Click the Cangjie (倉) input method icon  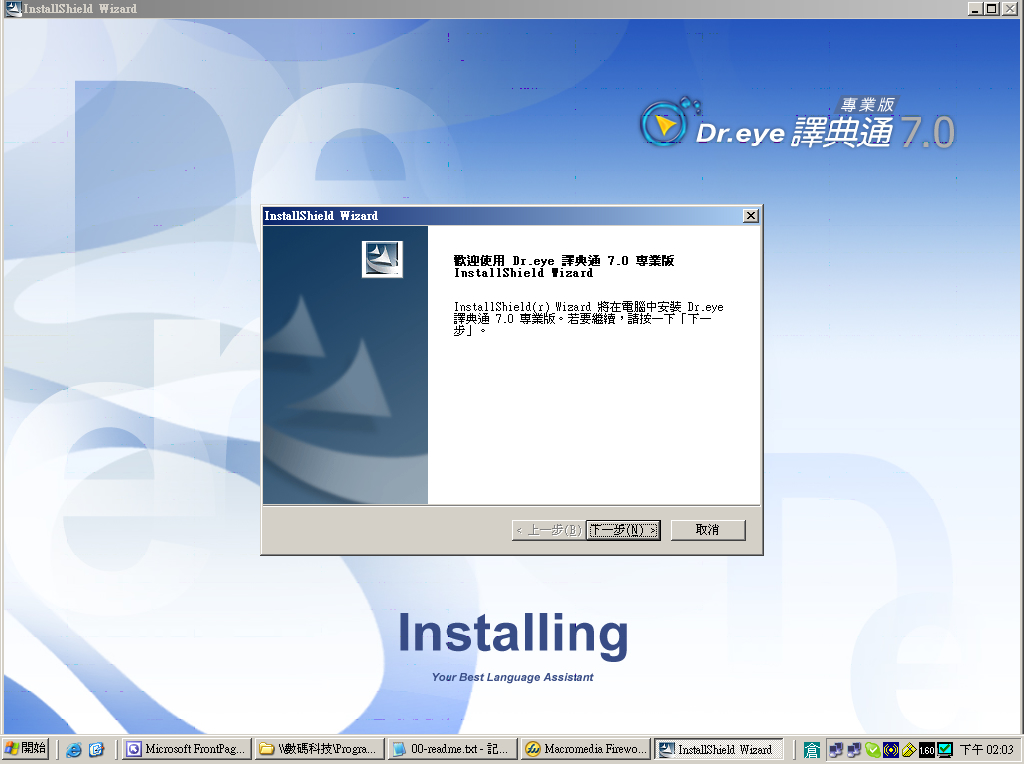click(812, 750)
